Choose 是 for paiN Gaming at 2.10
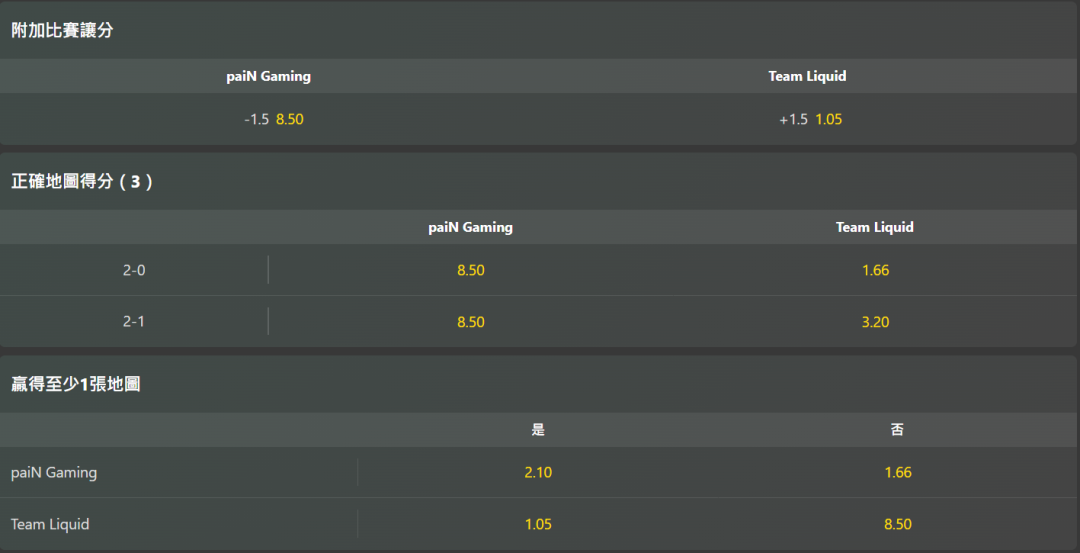 [538, 473]
